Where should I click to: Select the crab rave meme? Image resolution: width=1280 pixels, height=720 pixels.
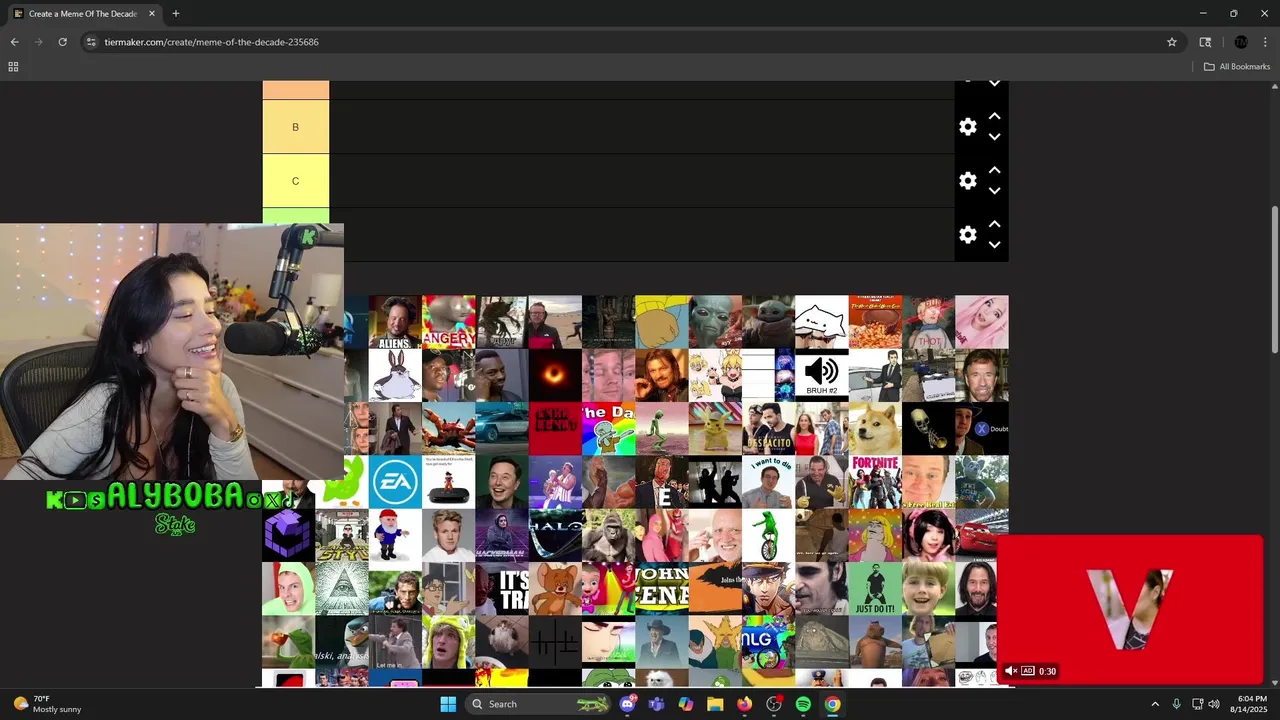tap(449, 428)
